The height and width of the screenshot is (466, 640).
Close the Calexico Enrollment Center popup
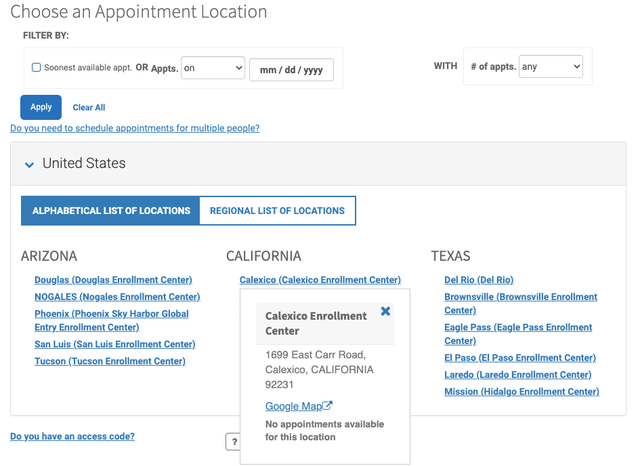[x=385, y=312]
